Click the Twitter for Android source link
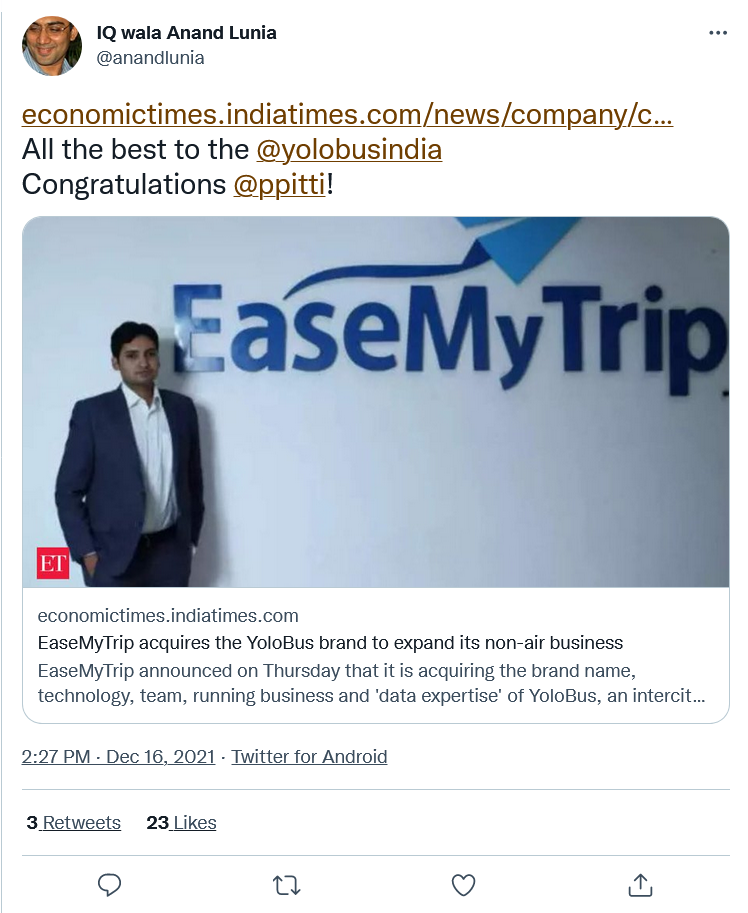Screen dimensions: 748x913 tap(309, 757)
